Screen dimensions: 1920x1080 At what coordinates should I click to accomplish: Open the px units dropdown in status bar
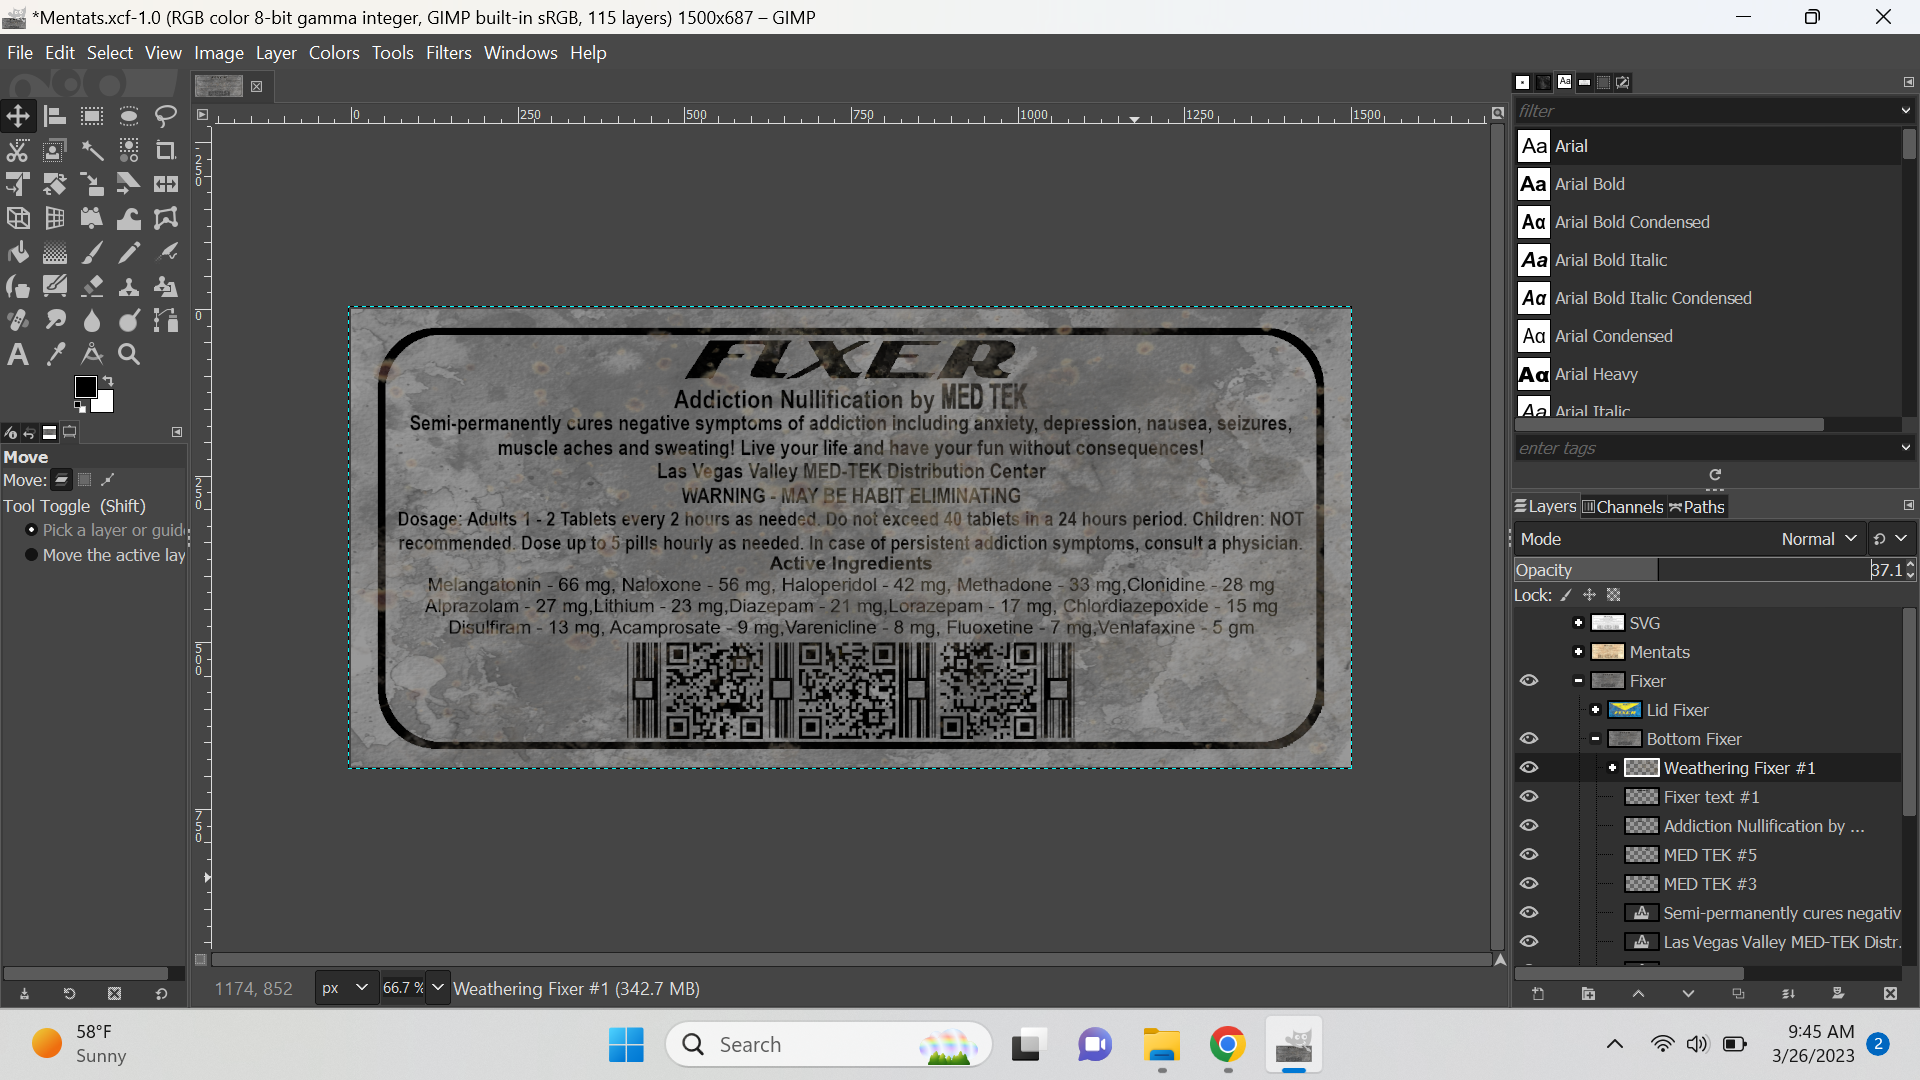pyautogui.click(x=346, y=988)
